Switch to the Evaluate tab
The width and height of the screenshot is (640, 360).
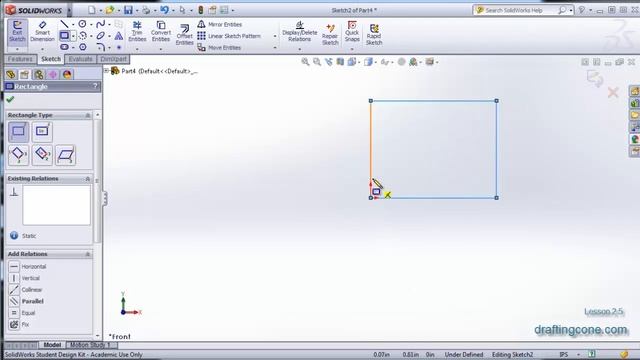click(80, 59)
